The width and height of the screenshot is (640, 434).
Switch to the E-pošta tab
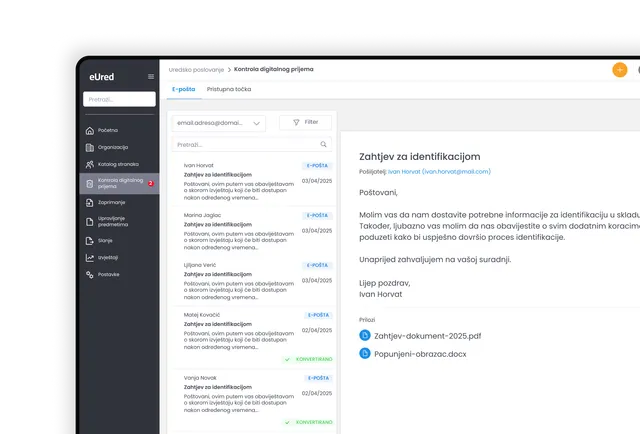184,89
